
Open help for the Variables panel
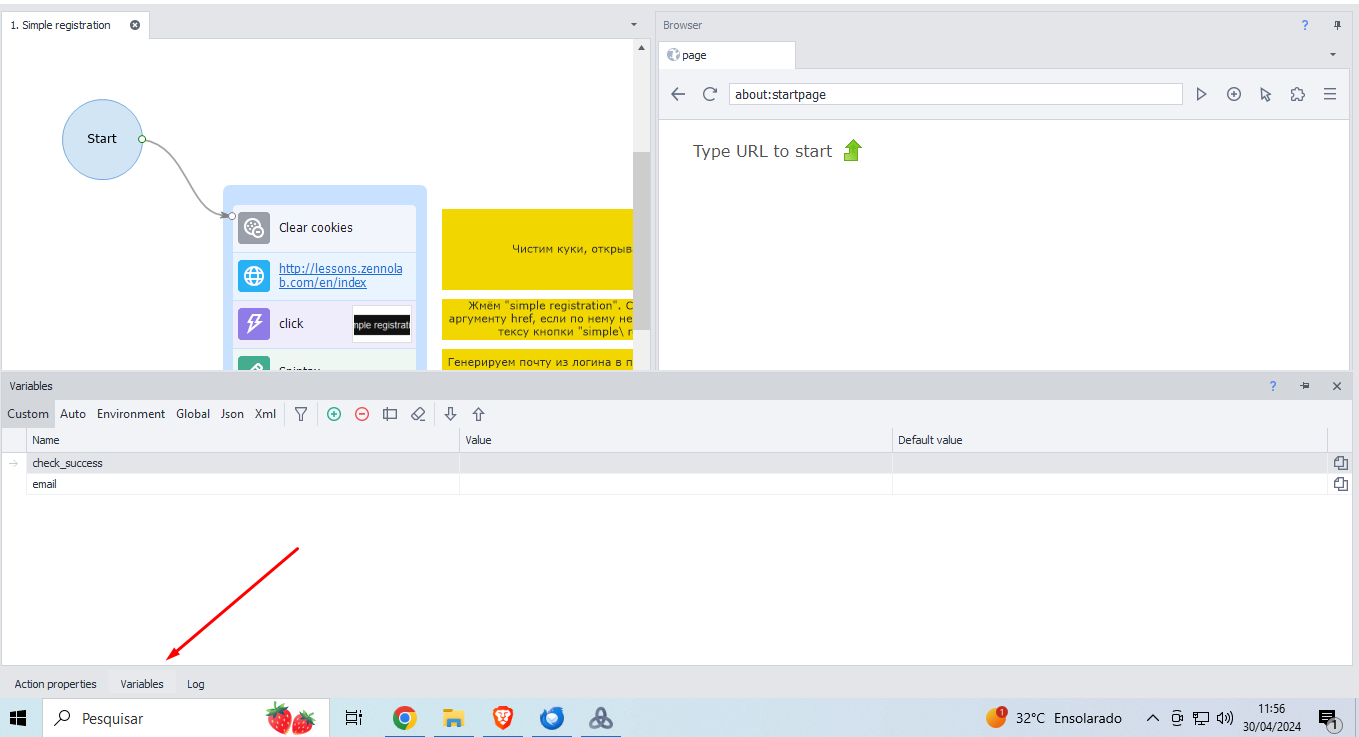click(1273, 386)
